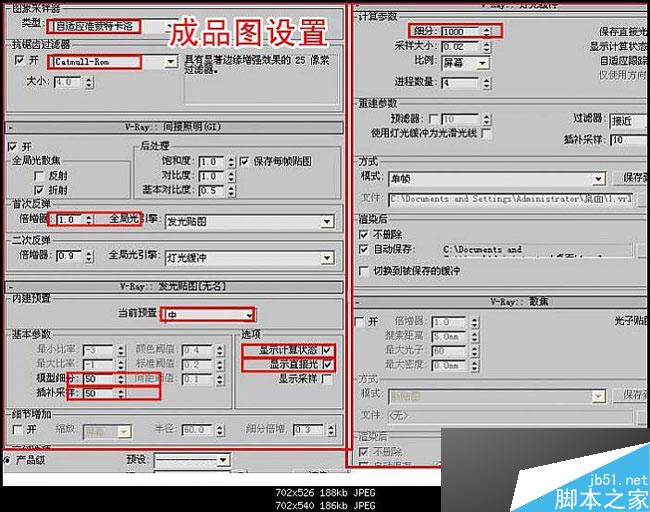Enable the 预滤器 checkbox
The width and height of the screenshot is (650, 512).
pos(434,119)
